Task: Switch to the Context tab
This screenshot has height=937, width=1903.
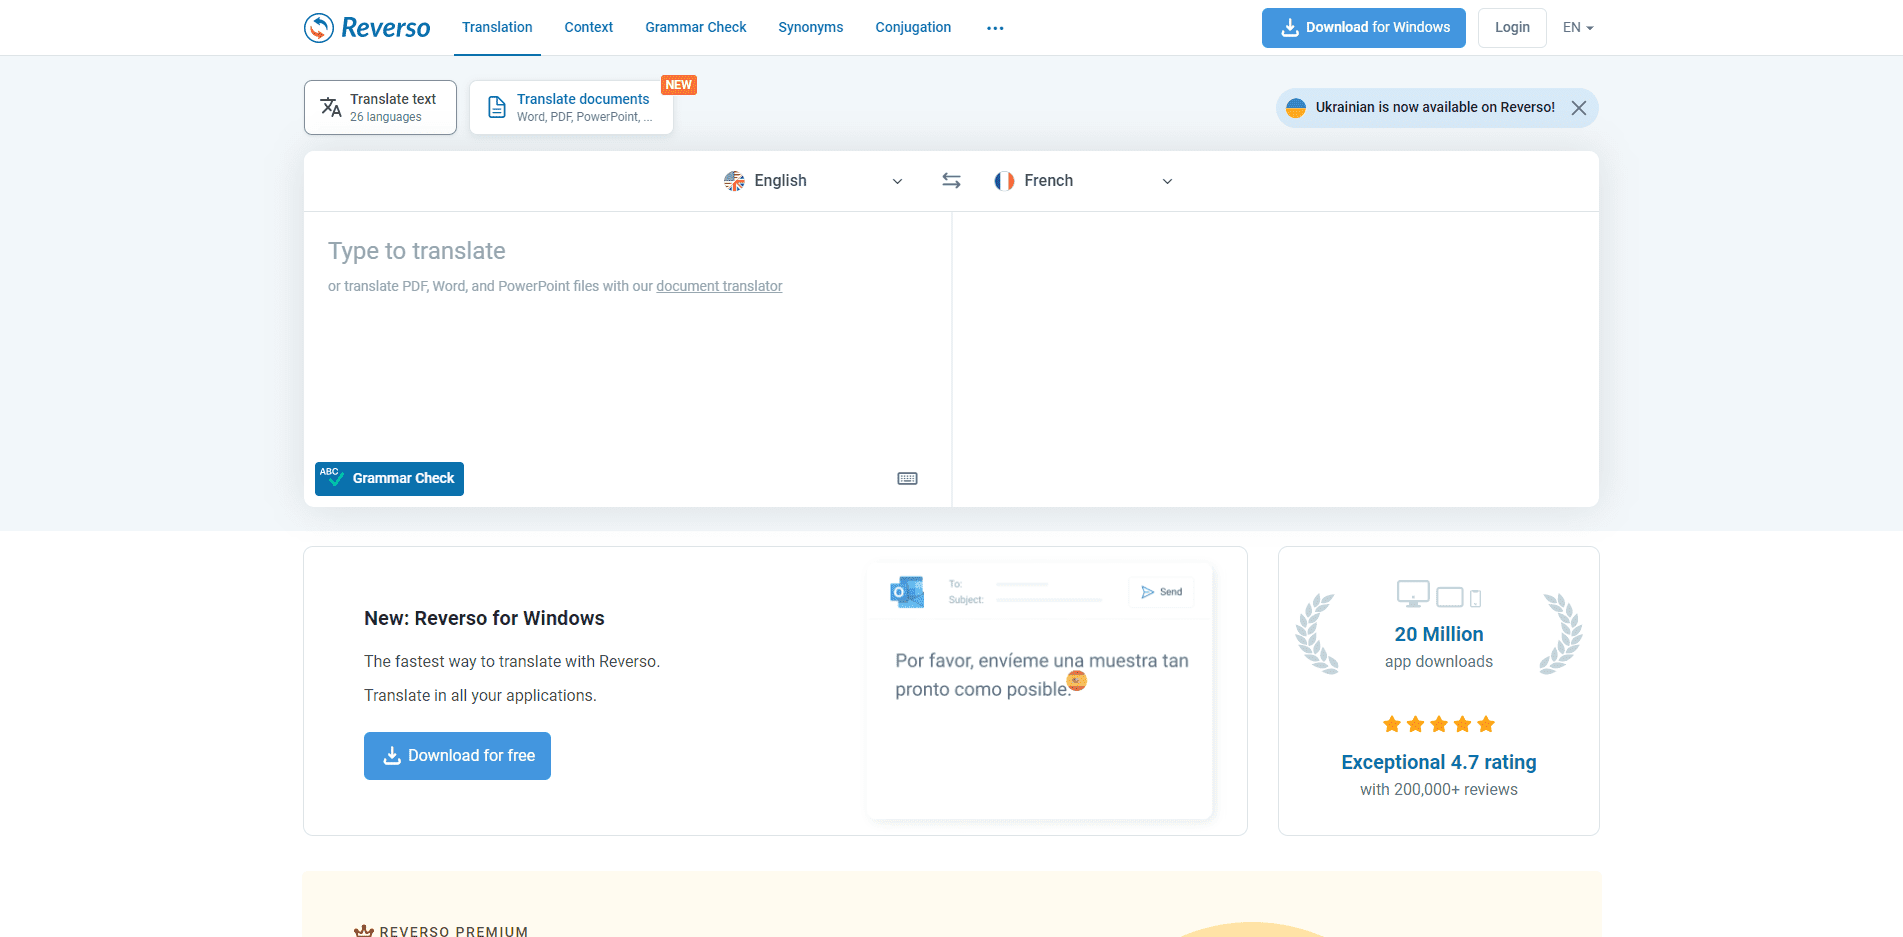Action: [x=588, y=27]
